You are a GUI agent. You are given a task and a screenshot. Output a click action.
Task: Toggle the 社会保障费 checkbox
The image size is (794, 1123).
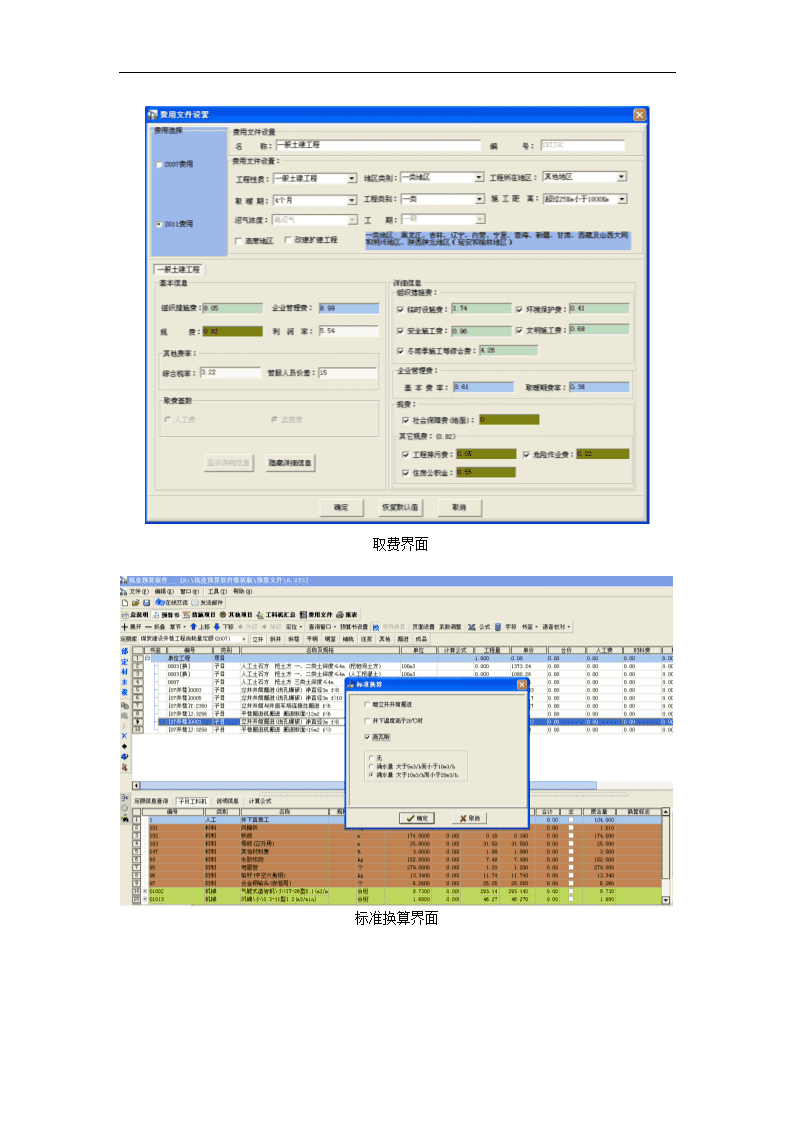coord(406,420)
